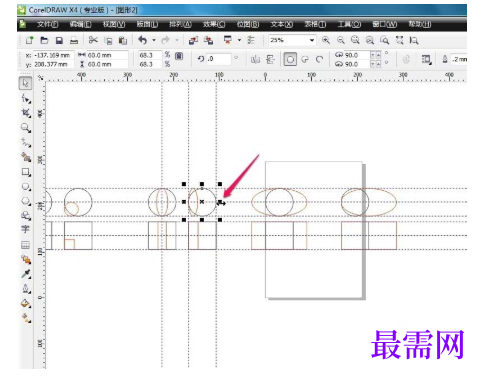
Task: Create a new document
Action: point(29,40)
